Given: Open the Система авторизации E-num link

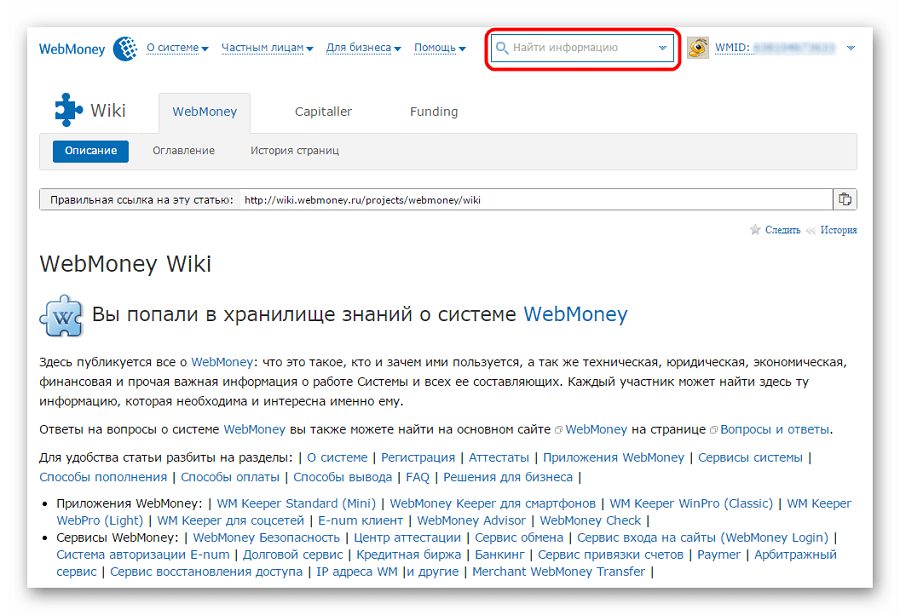Looking at the screenshot, I should 142,555.
